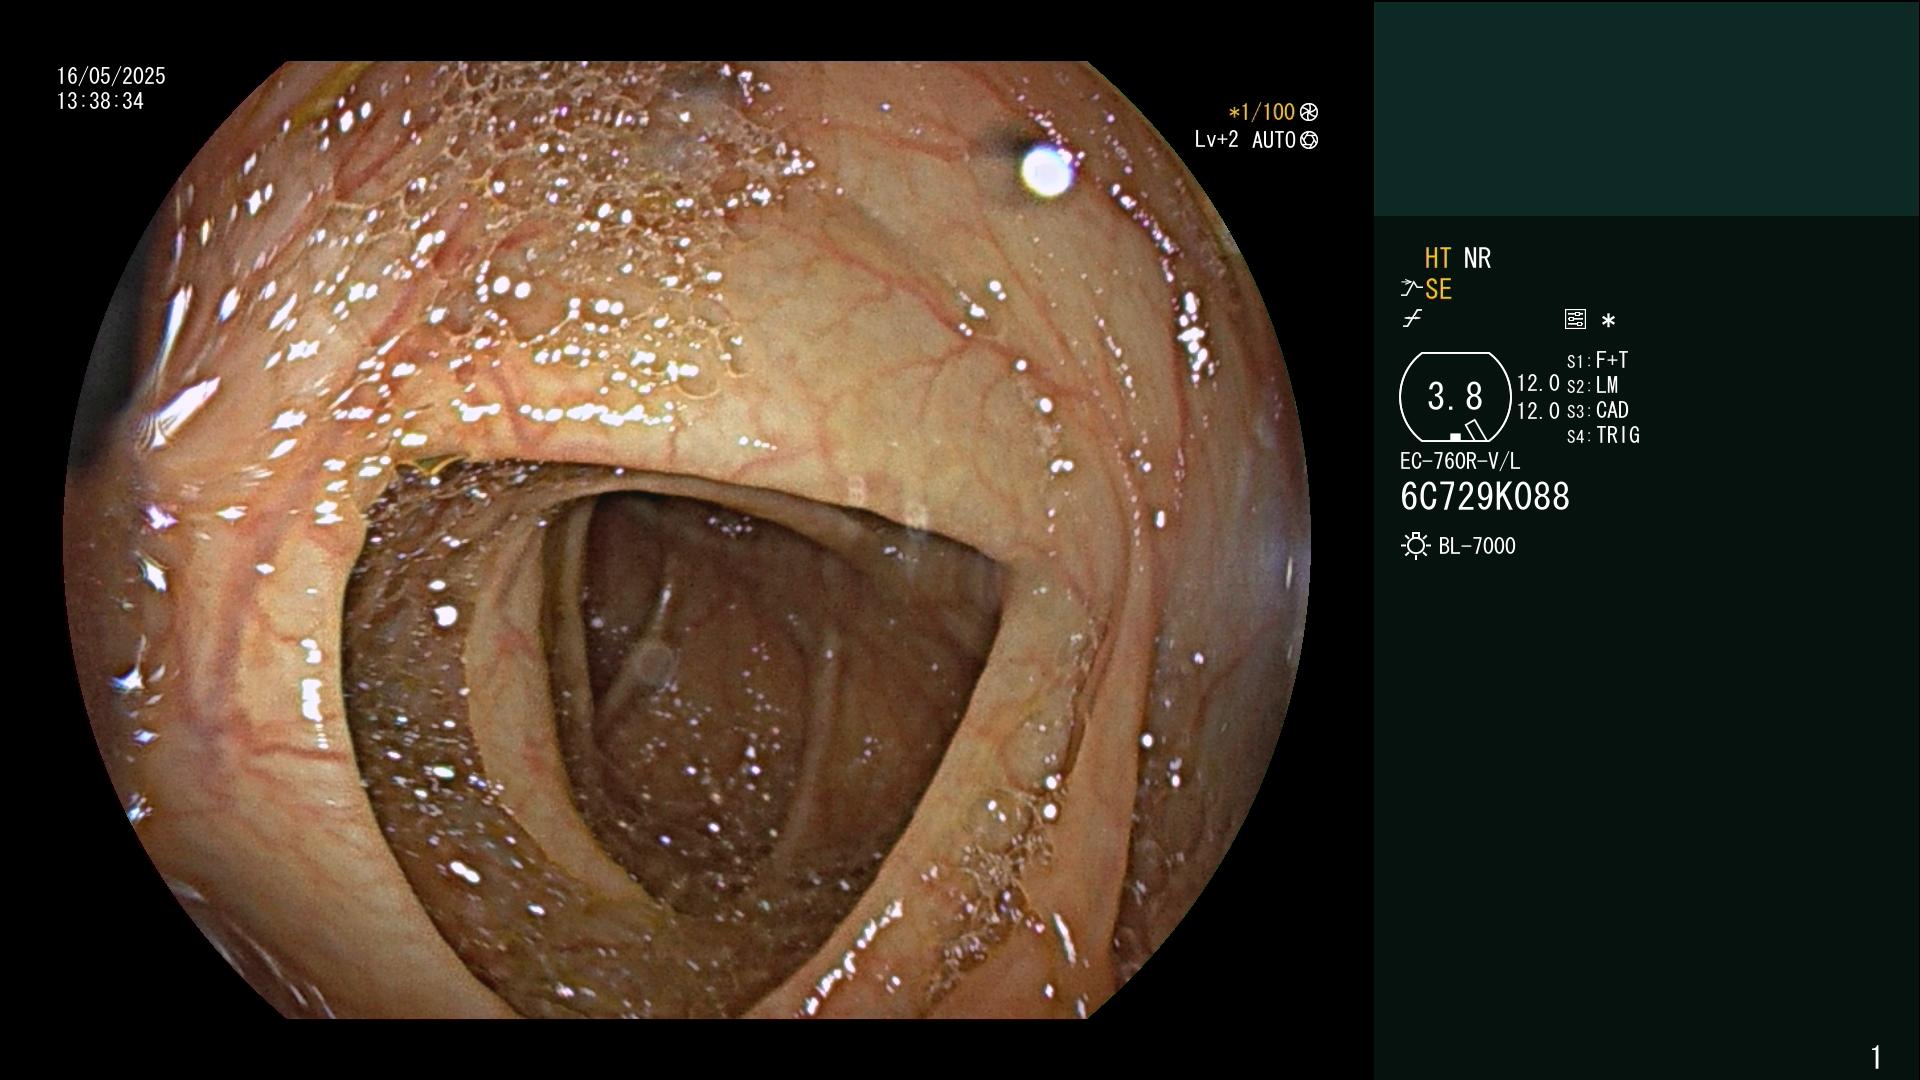
Task: Select the HT indicator
Action: tap(1437, 259)
